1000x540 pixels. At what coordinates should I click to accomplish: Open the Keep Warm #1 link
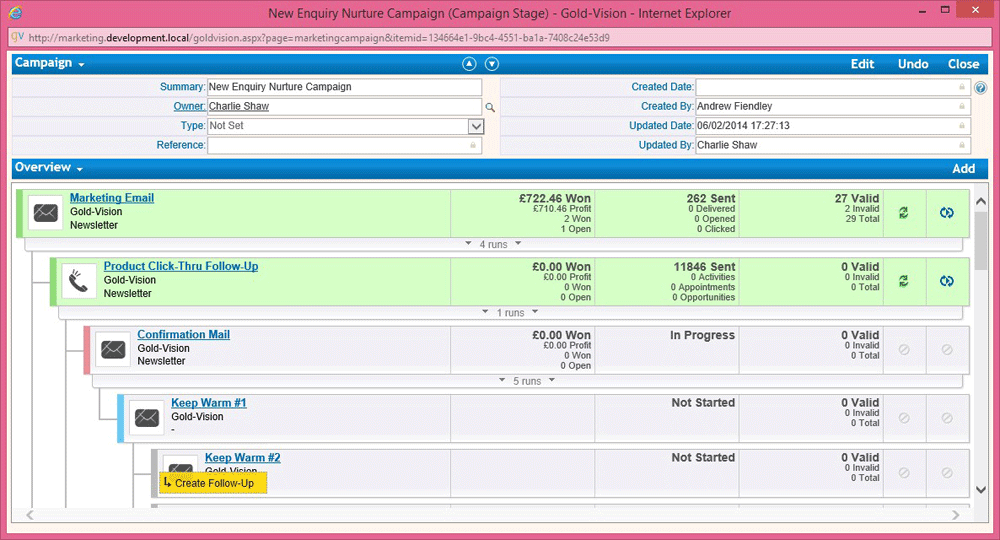click(x=208, y=403)
